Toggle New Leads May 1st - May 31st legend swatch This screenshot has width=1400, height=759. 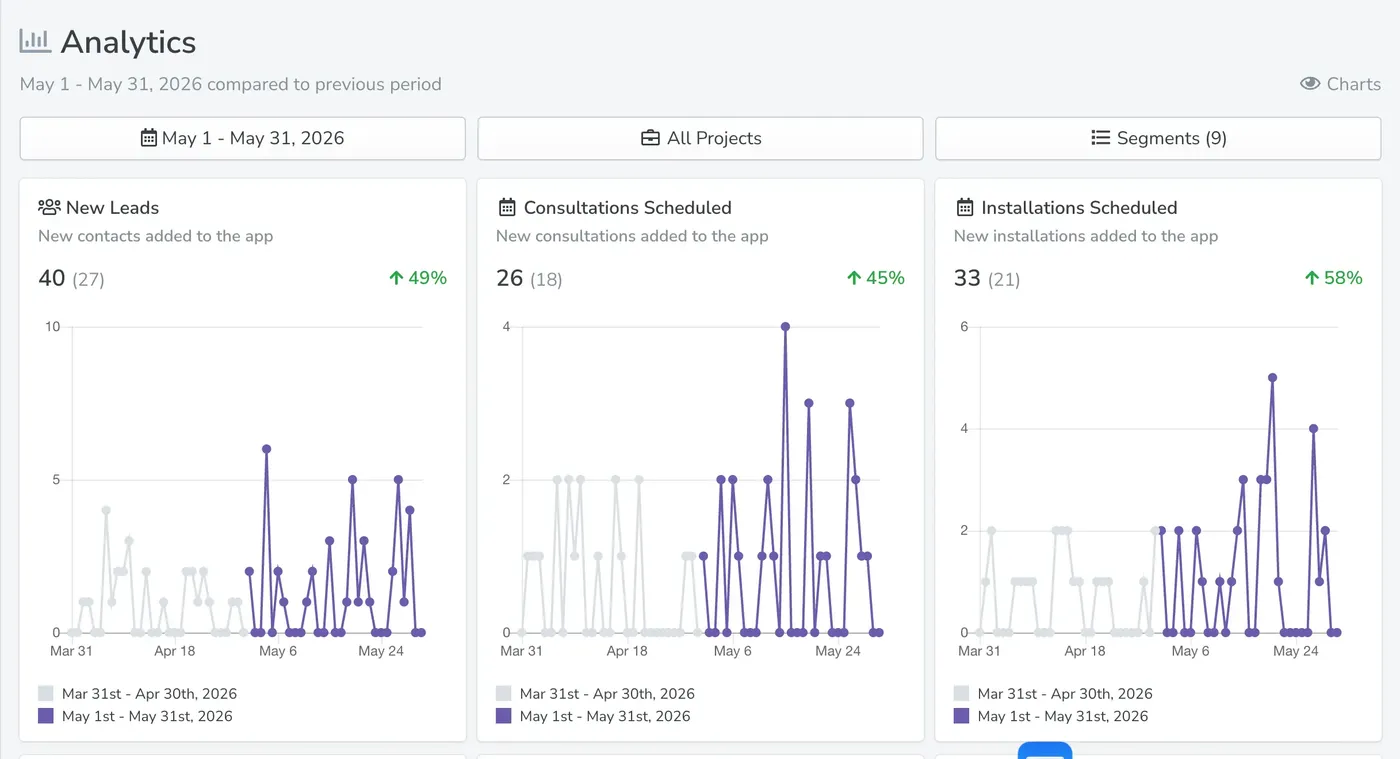pyautogui.click(x=46, y=716)
